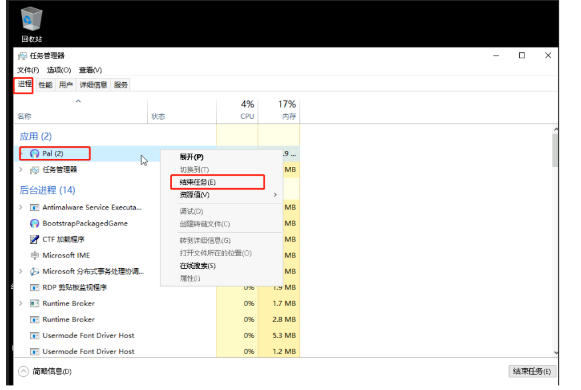Viewport: 581px width, 390px height.
Task: Expand the first Runtime Broker entry
Action: [x=21, y=303]
